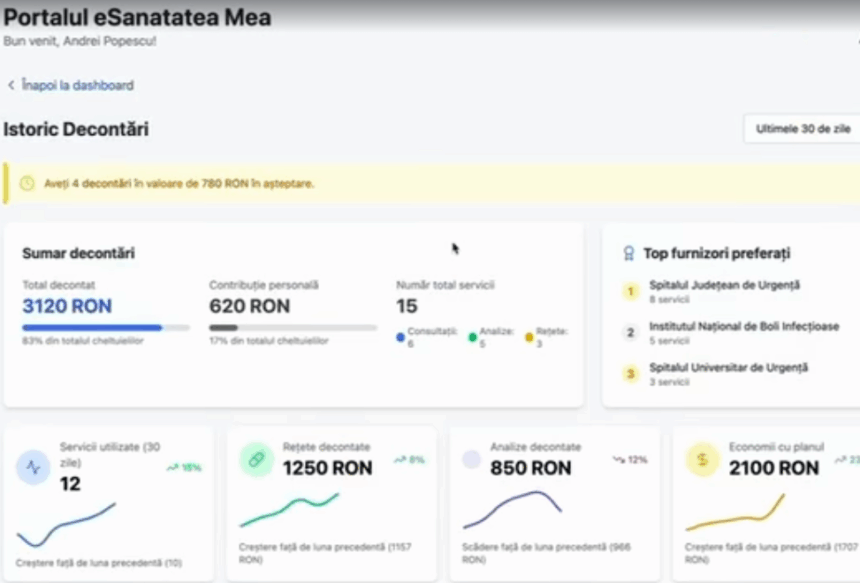Click the rank 2 badge for Institutul Național

[x=630, y=333]
